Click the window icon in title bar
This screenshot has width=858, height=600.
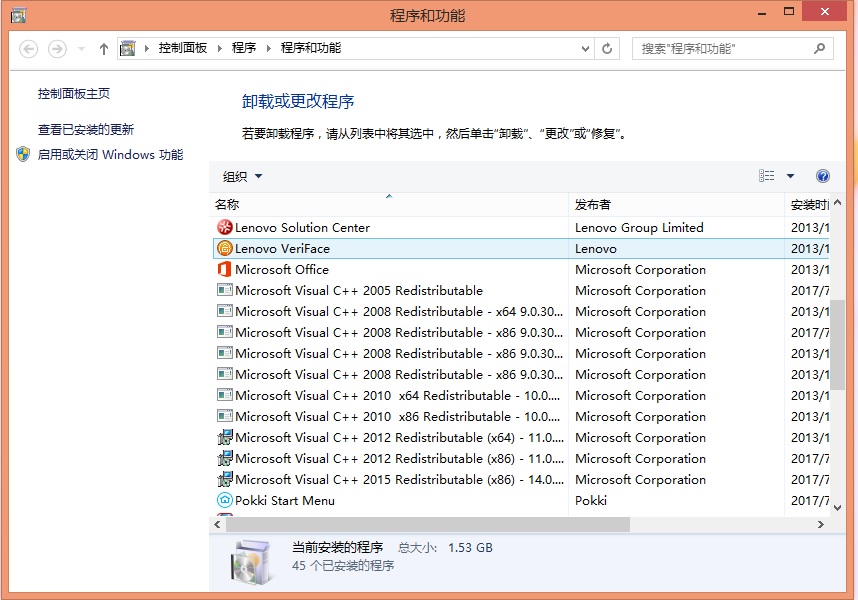tap(18, 15)
